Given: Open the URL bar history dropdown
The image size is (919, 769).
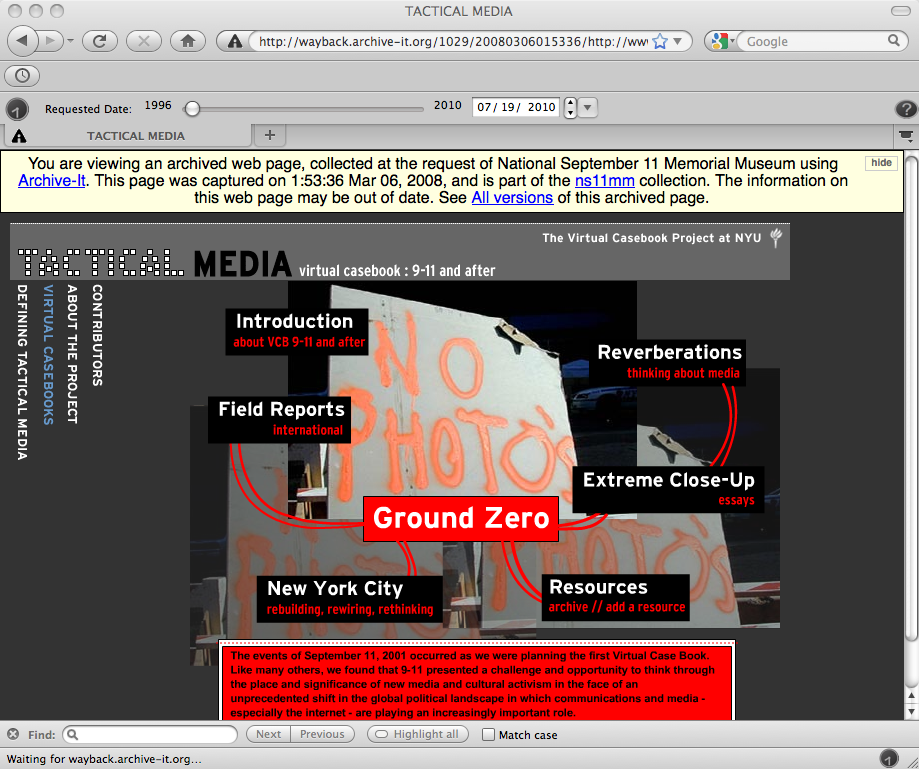Looking at the screenshot, I should [x=678, y=42].
